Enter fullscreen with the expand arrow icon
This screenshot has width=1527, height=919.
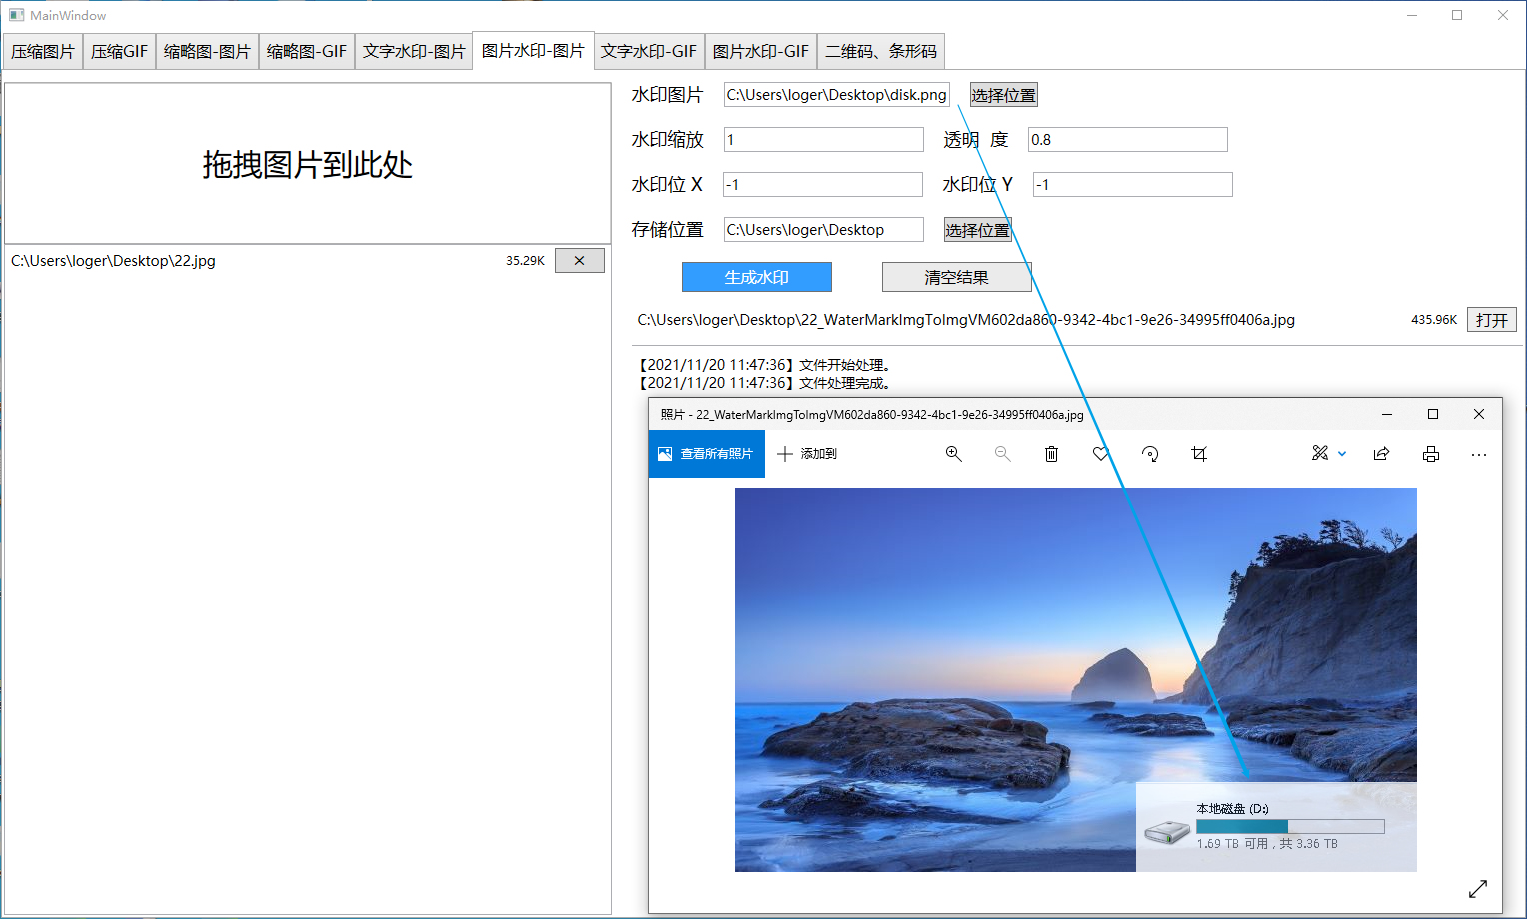(x=1478, y=888)
